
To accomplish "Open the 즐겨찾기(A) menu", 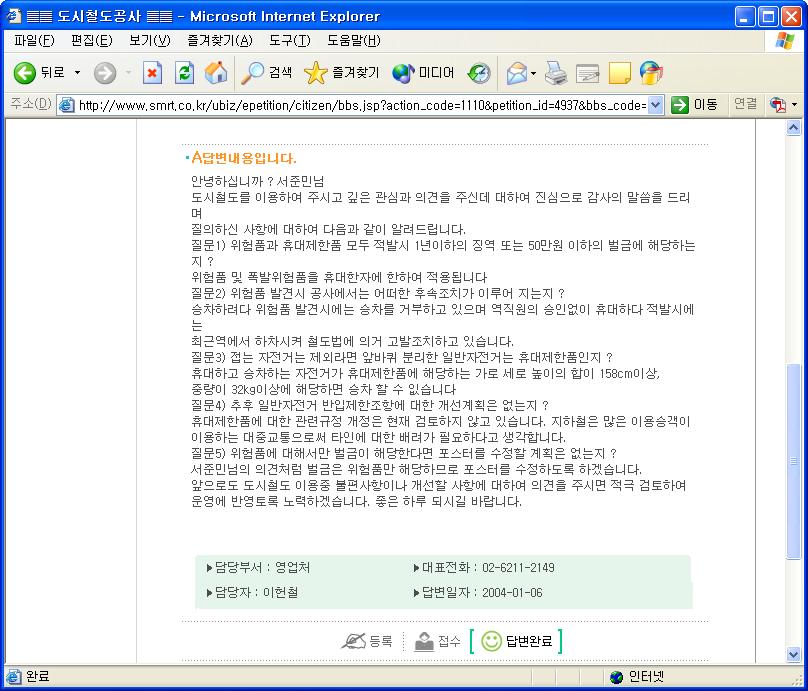I will pyautogui.click(x=219, y=40).
